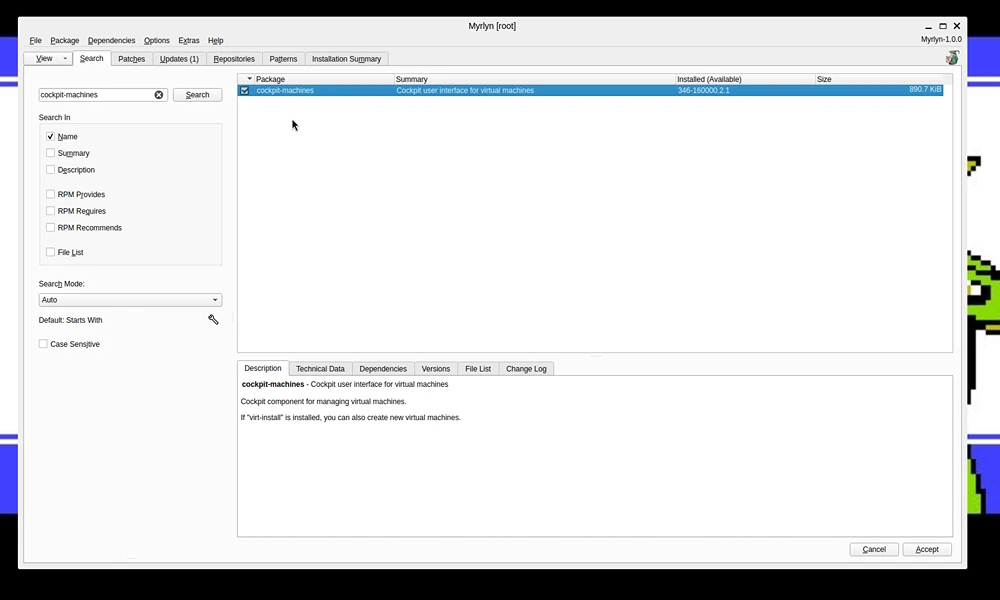Click the Myrlyn mascot logo icon

click(x=952, y=58)
